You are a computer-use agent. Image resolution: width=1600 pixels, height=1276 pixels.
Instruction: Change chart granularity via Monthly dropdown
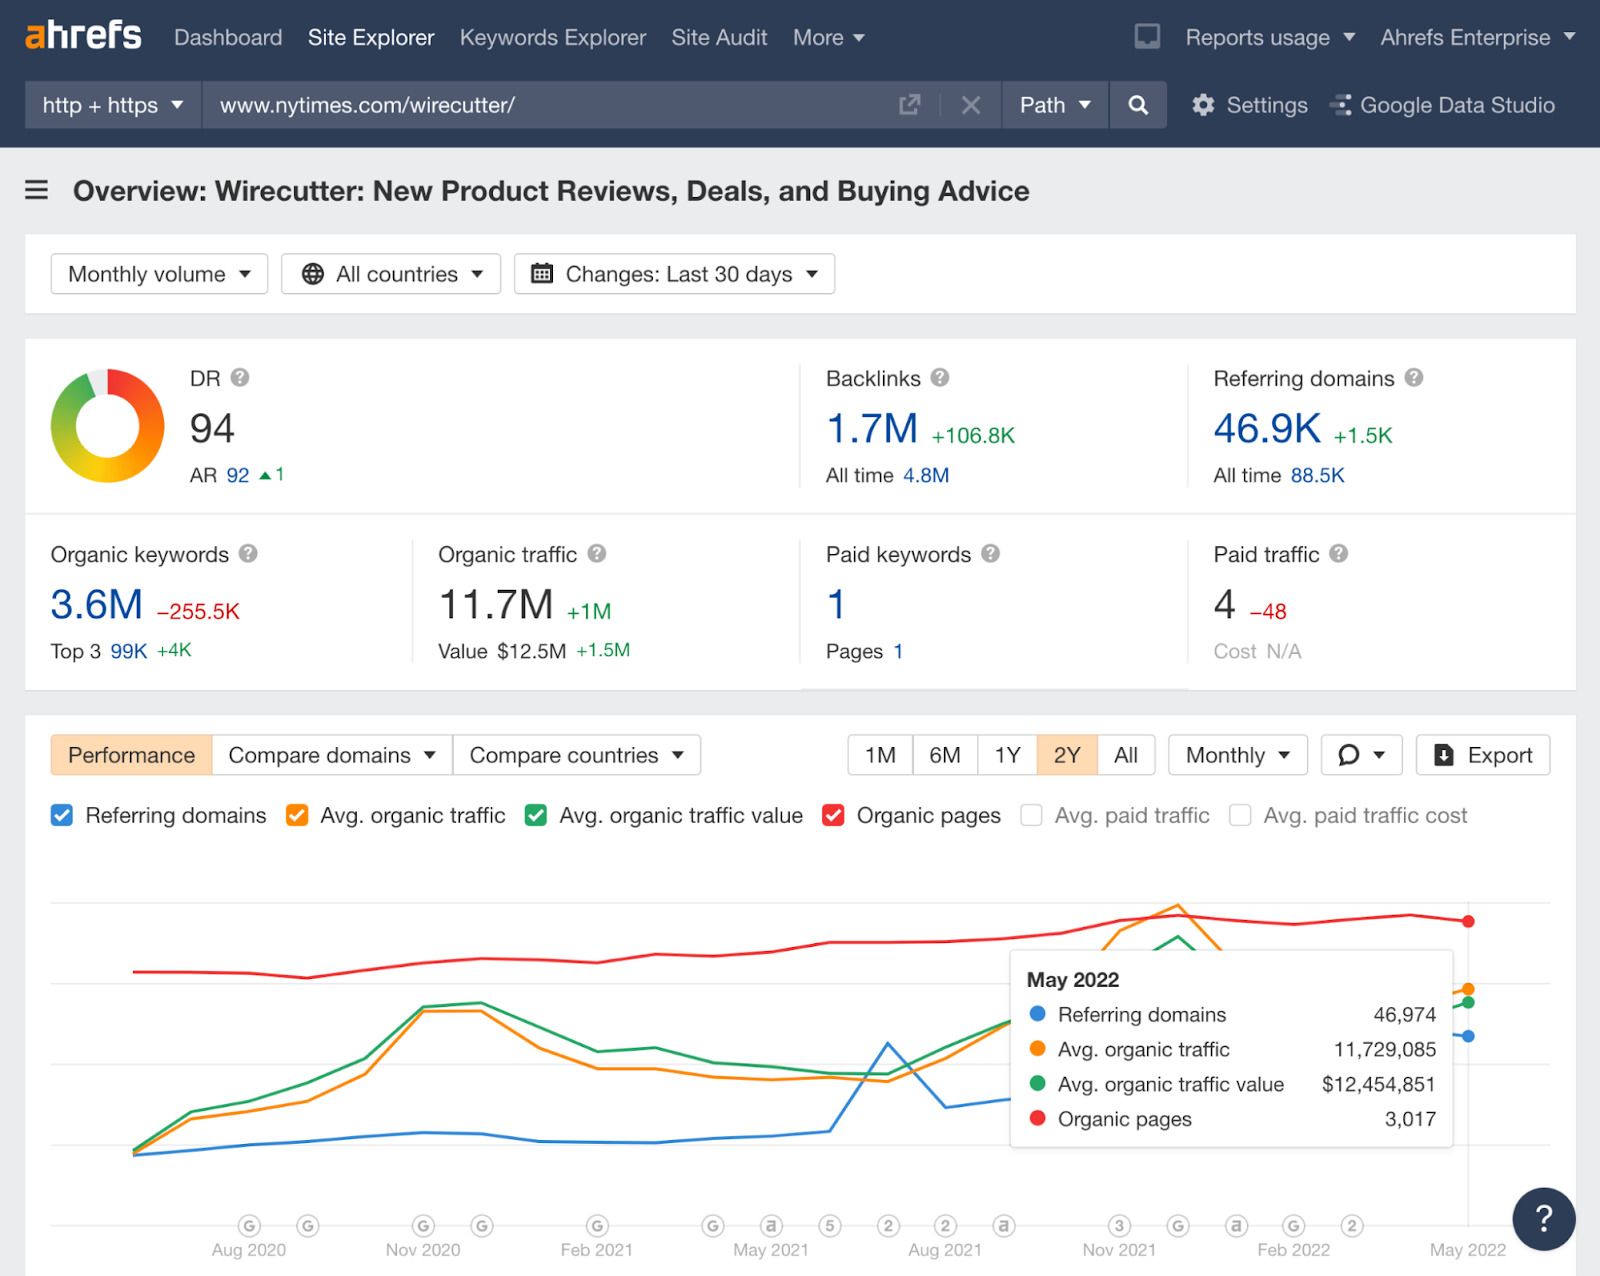[x=1237, y=755]
